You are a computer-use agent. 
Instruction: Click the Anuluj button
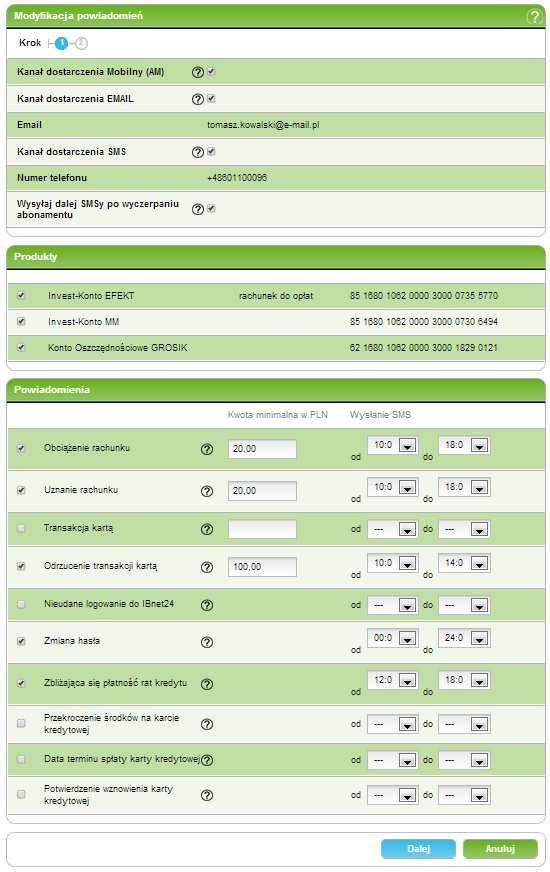point(500,849)
